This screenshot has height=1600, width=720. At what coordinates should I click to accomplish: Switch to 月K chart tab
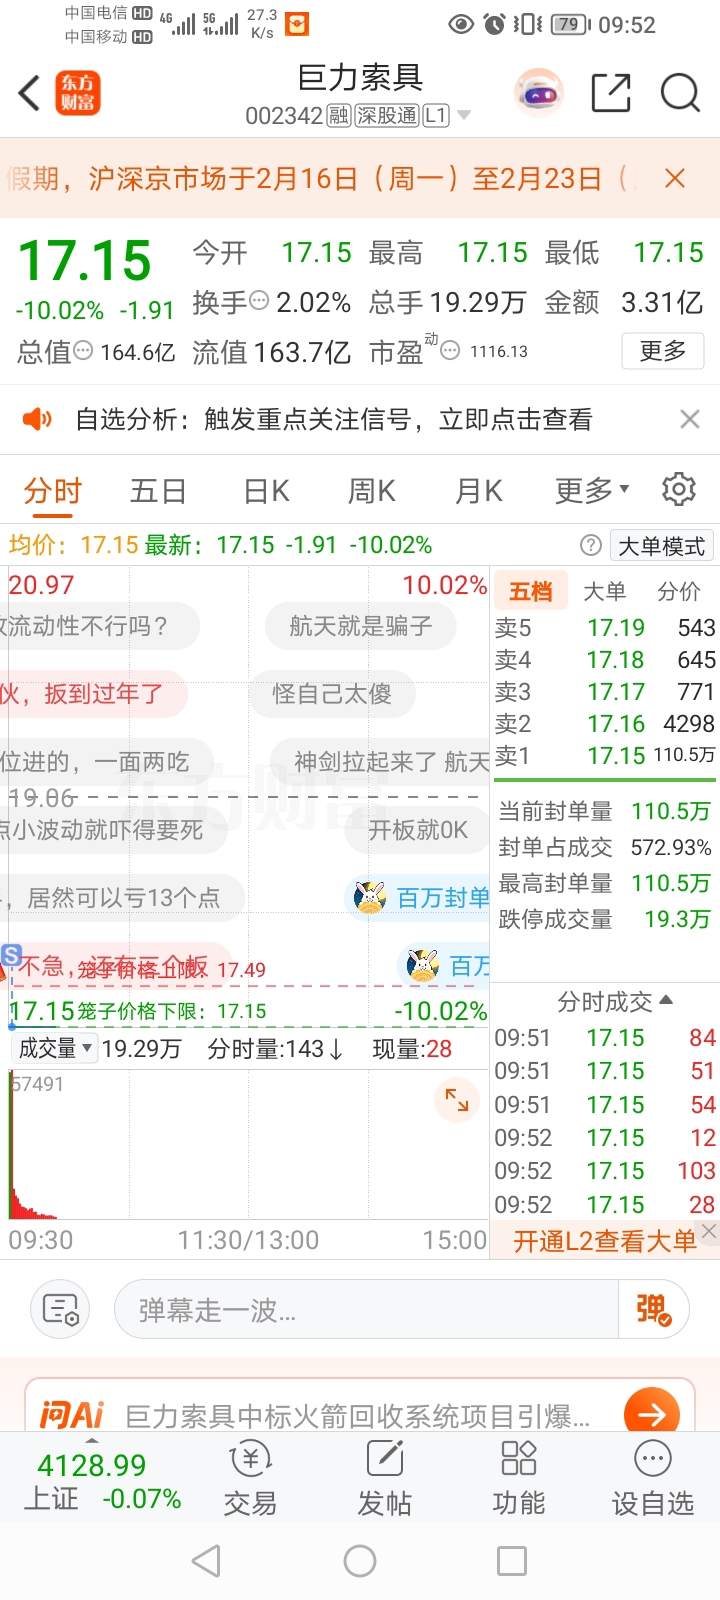click(478, 491)
